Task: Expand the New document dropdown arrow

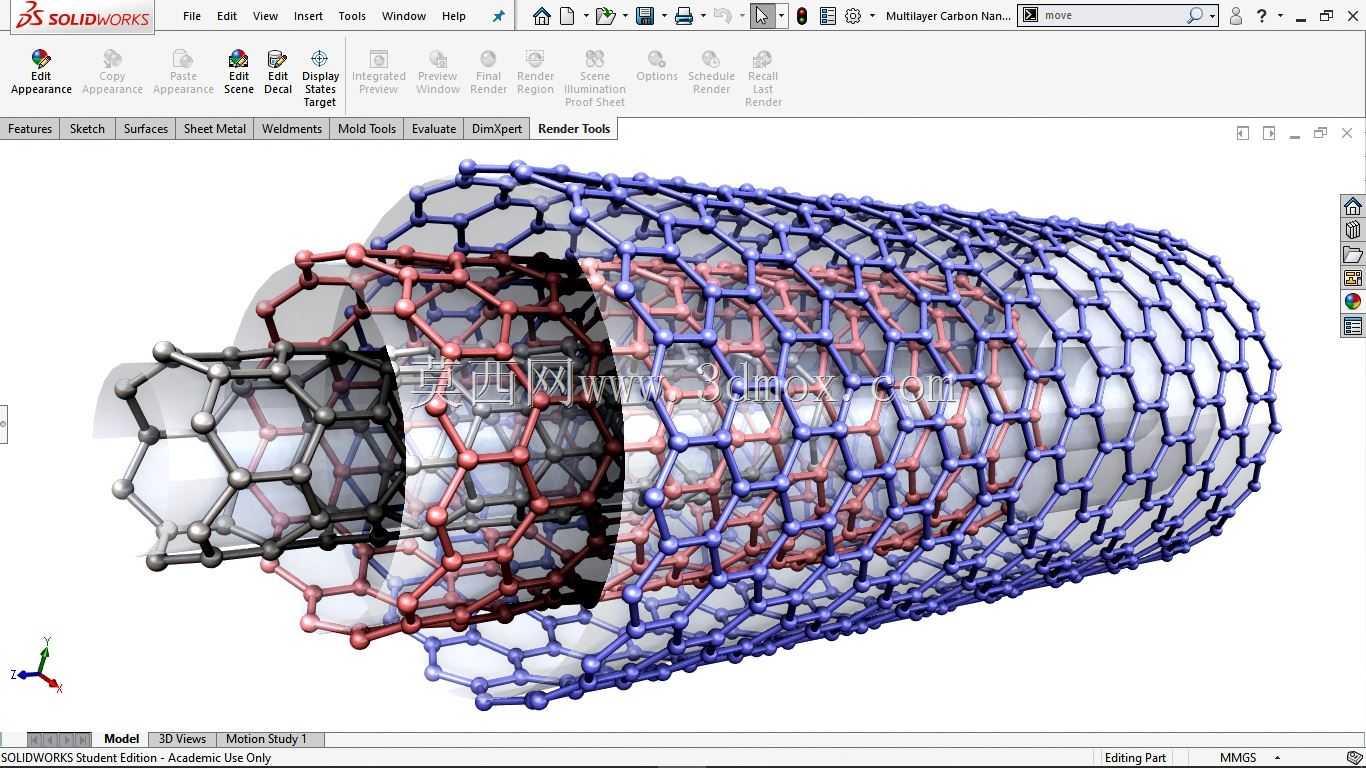Action: tap(586, 16)
